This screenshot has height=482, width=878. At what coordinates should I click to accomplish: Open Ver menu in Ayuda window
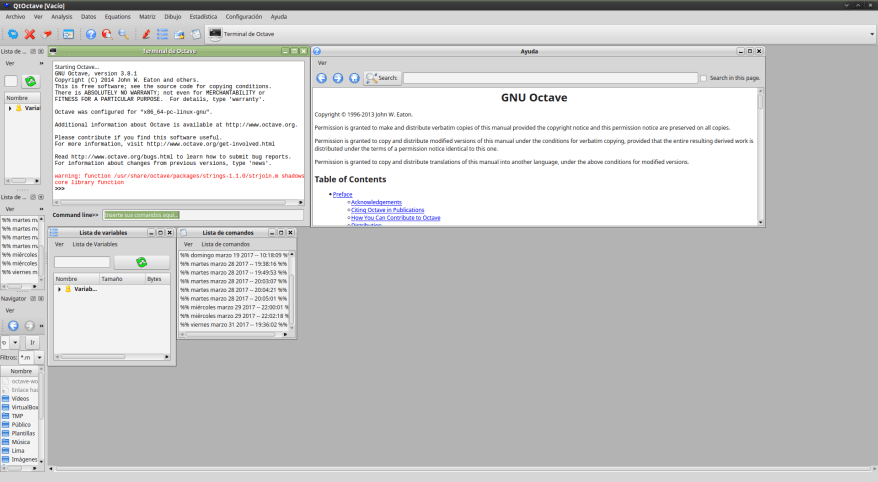click(x=322, y=63)
